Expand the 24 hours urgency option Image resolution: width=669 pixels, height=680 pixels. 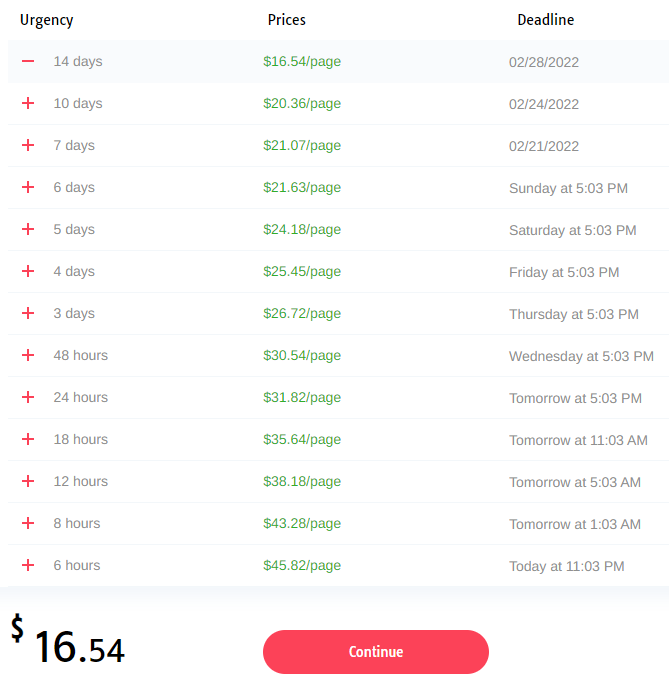28,397
